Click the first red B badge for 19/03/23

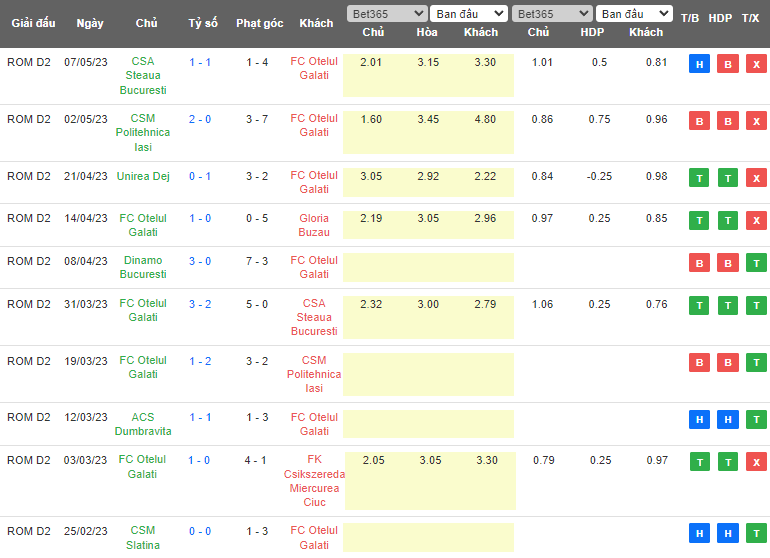tap(700, 362)
